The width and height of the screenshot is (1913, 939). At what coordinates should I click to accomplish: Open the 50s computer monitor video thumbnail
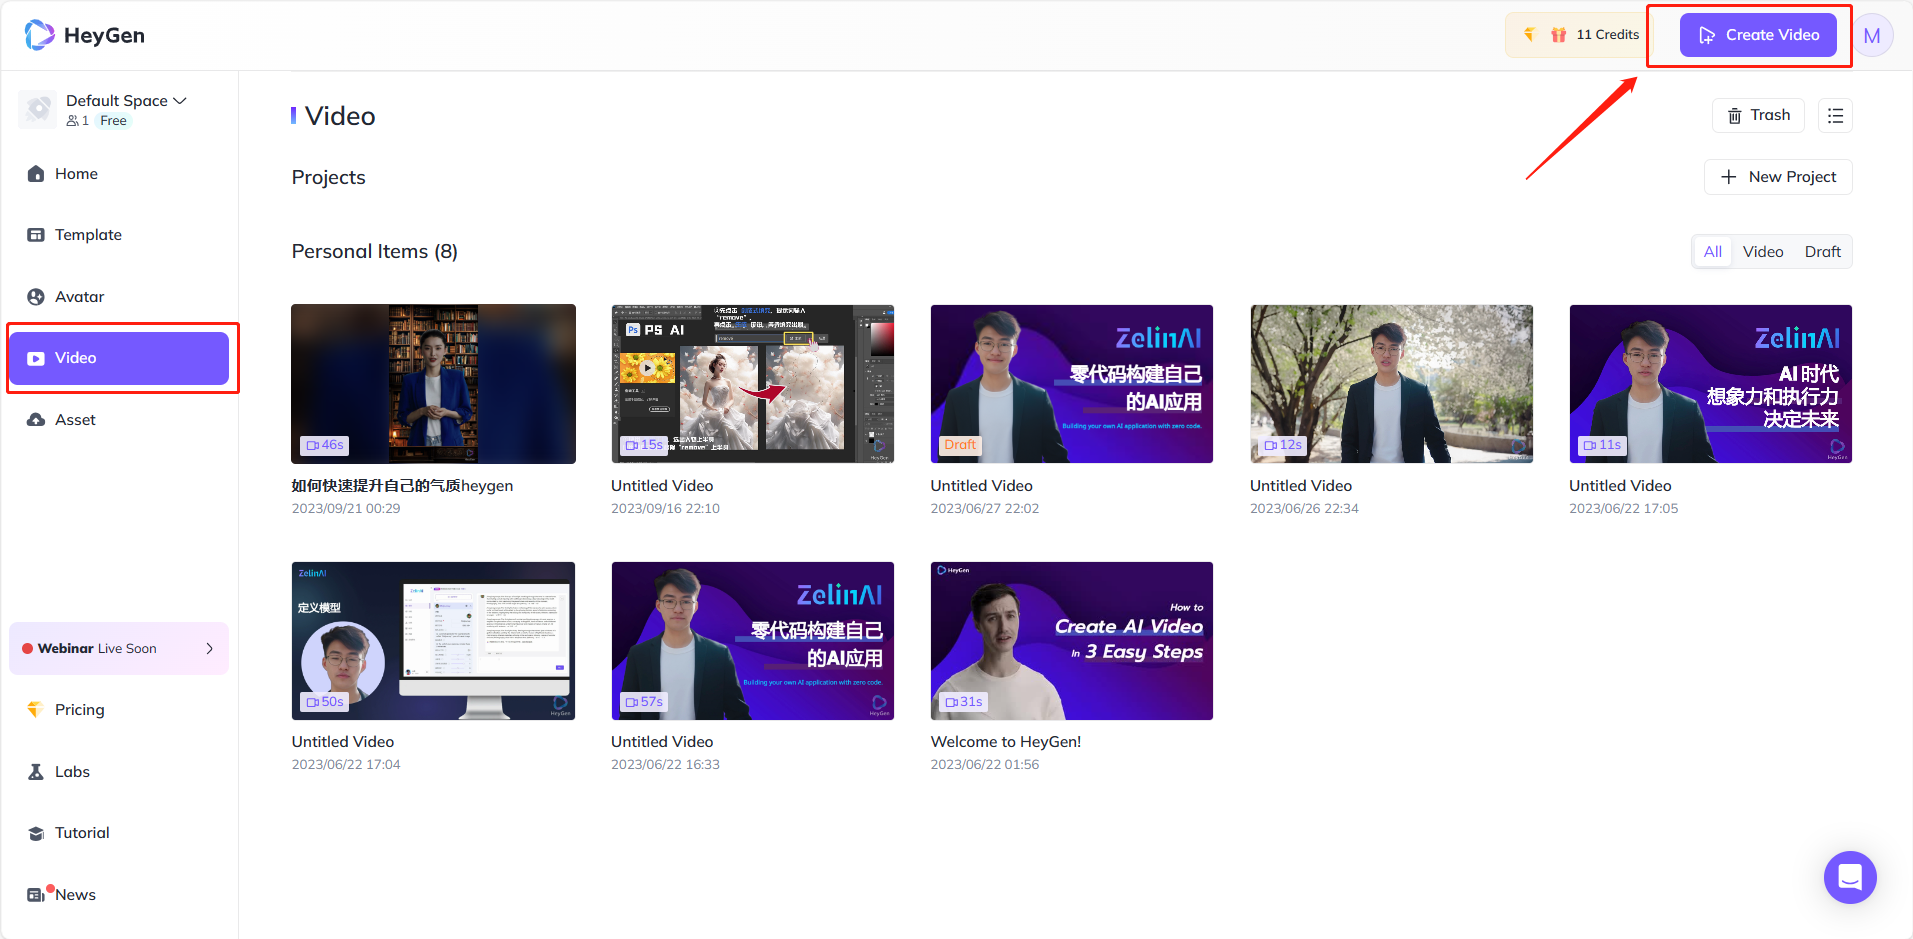click(433, 641)
